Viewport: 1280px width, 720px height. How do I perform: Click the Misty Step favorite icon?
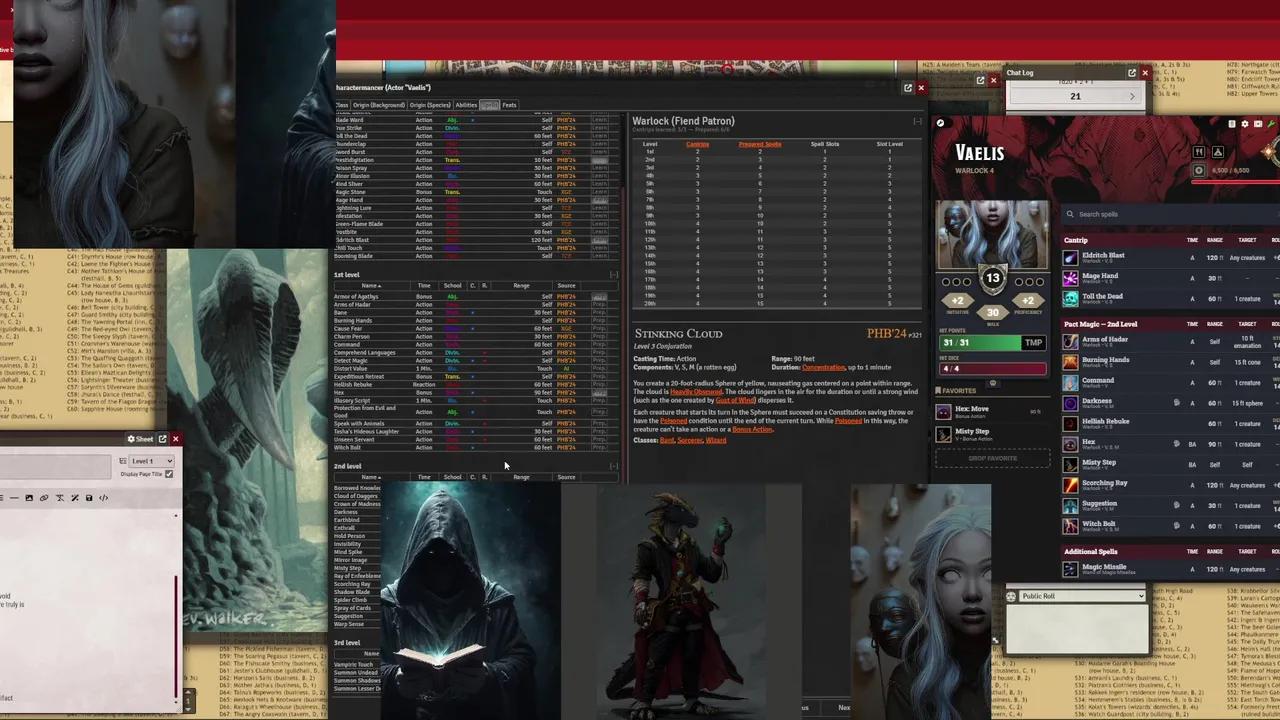[943, 433]
